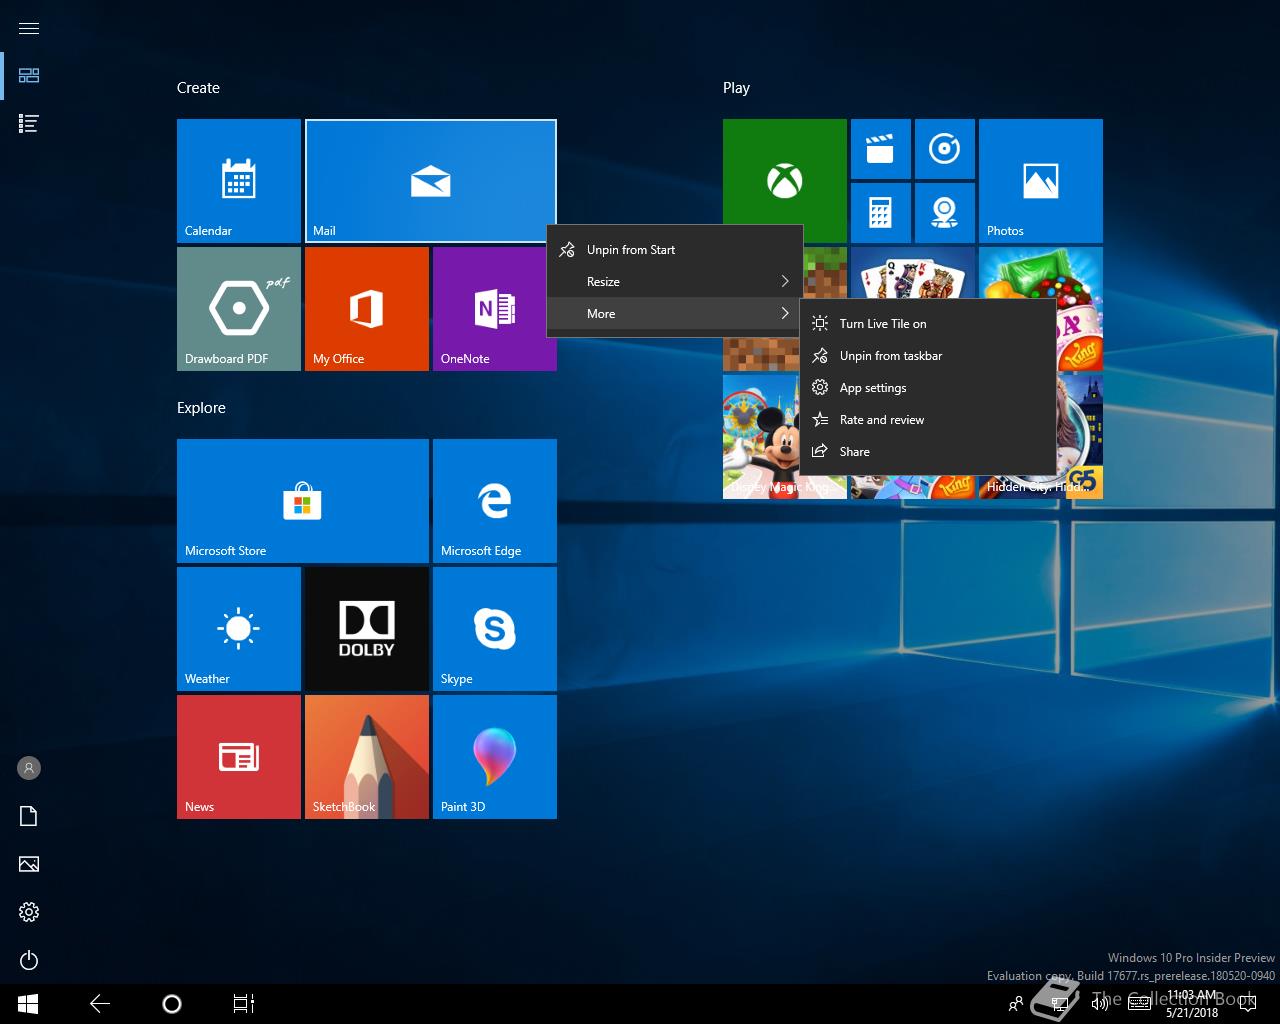
Task: Click the Windows Start button
Action: [x=28, y=1004]
